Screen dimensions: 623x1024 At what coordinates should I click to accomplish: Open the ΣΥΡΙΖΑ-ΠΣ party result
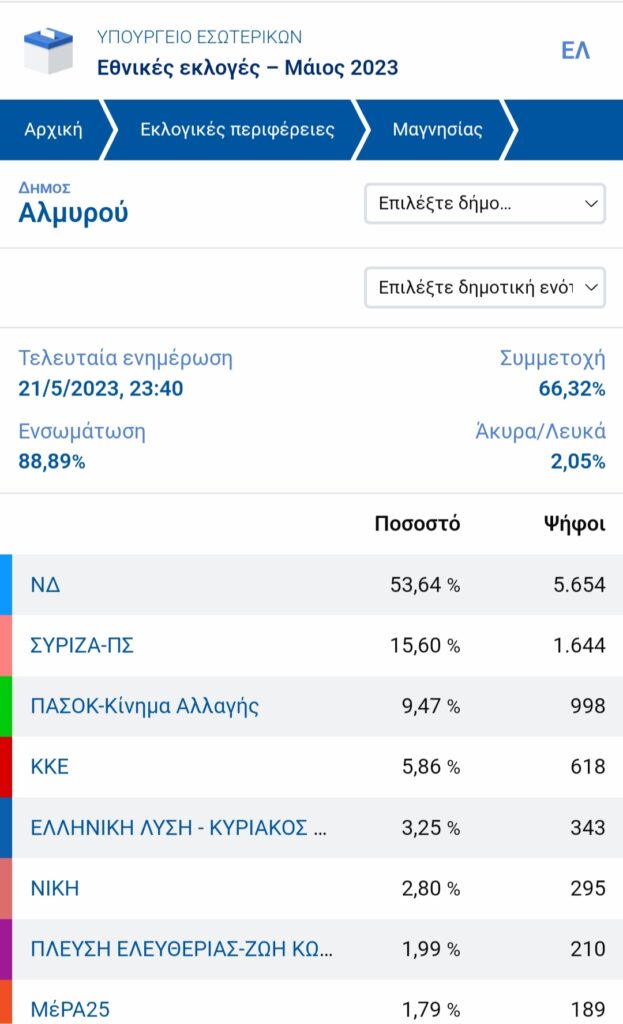tap(82, 646)
